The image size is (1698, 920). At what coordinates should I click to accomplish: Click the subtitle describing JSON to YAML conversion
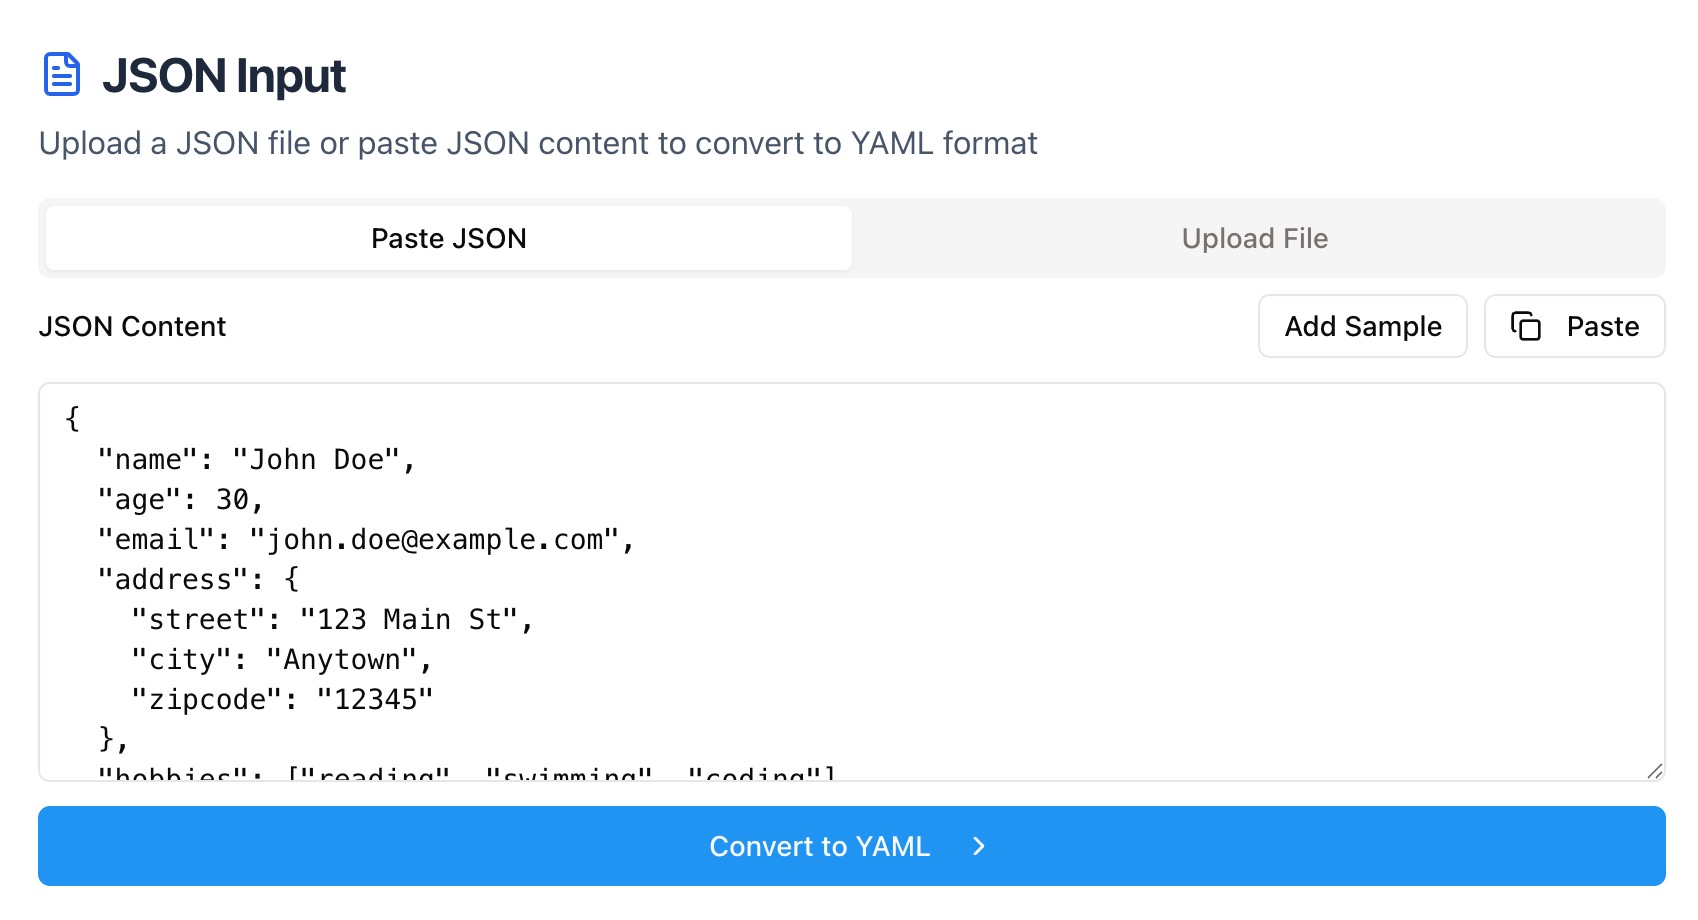(538, 143)
